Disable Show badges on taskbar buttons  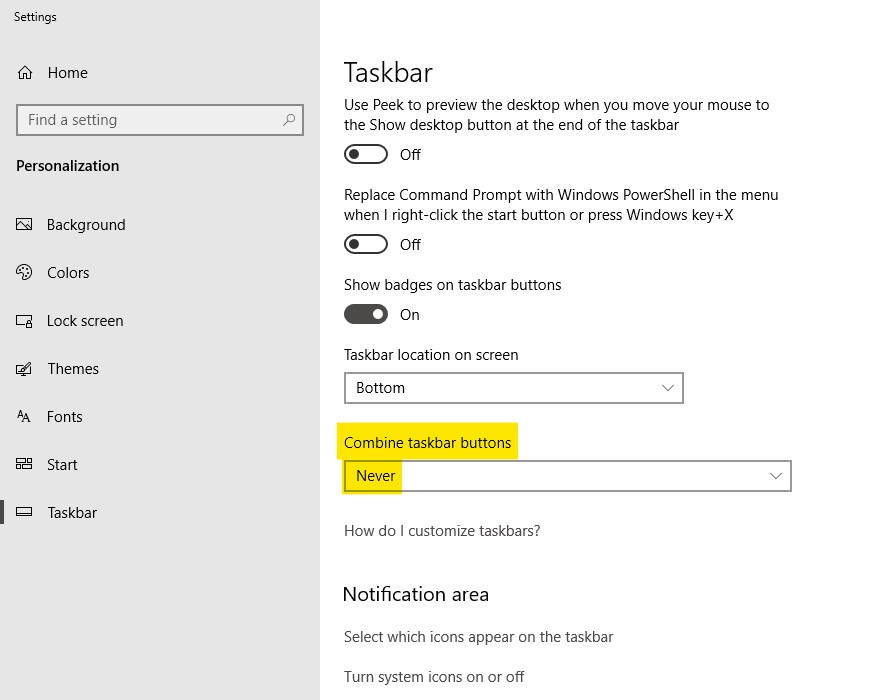tap(365, 314)
